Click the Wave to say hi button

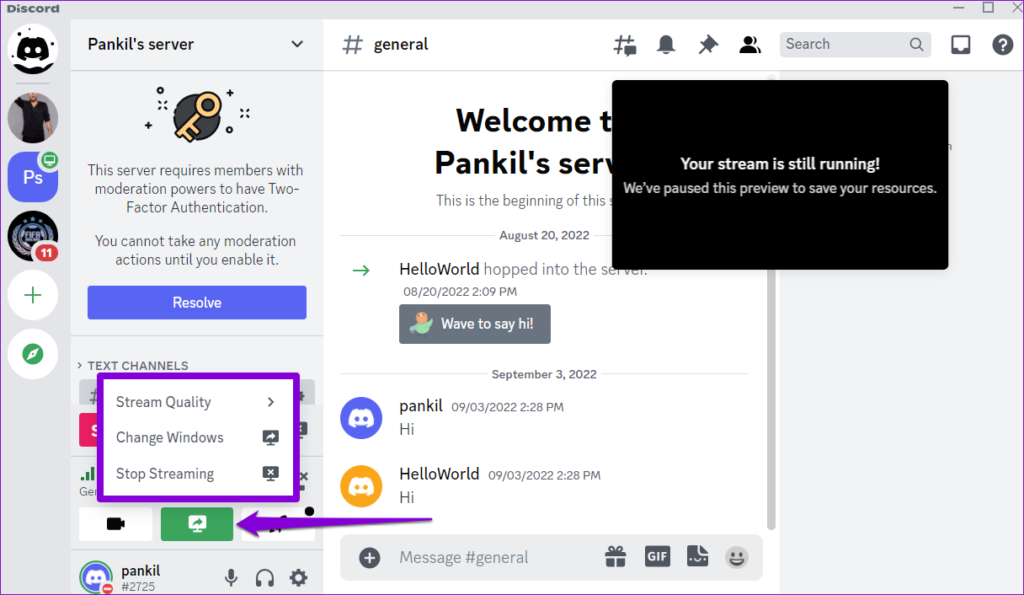pyautogui.click(x=474, y=324)
